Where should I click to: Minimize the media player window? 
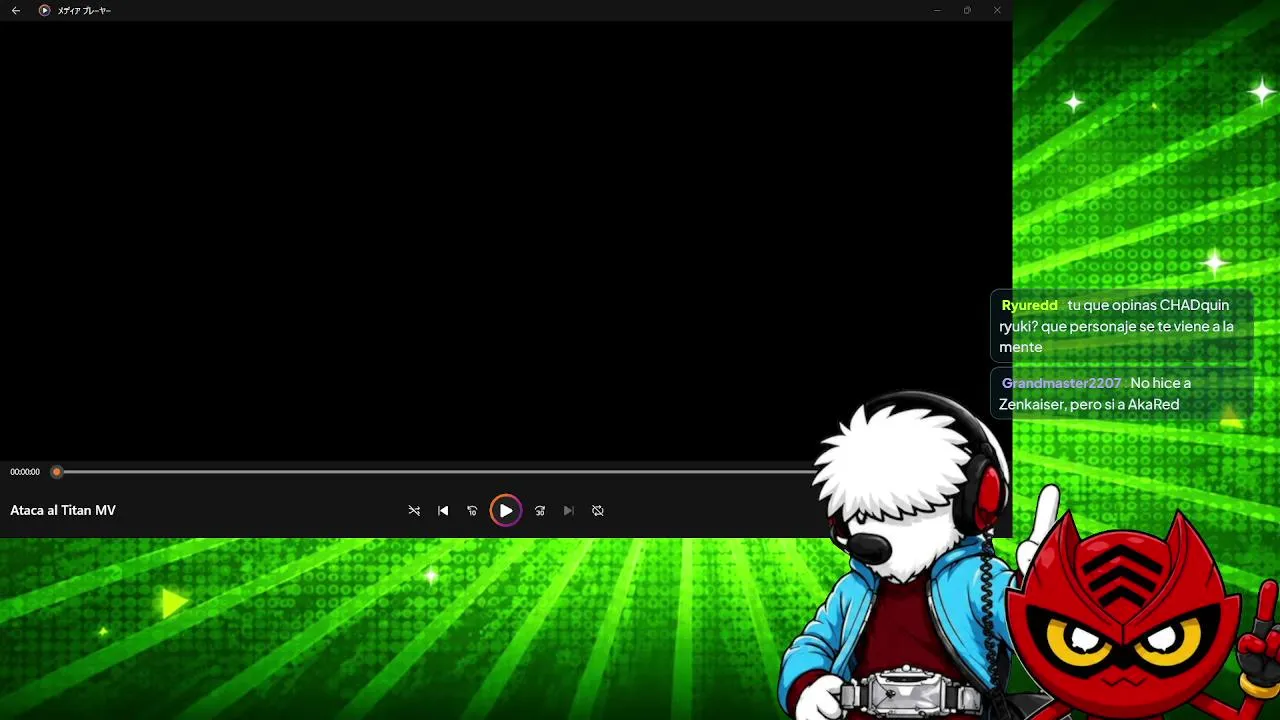click(x=937, y=10)
